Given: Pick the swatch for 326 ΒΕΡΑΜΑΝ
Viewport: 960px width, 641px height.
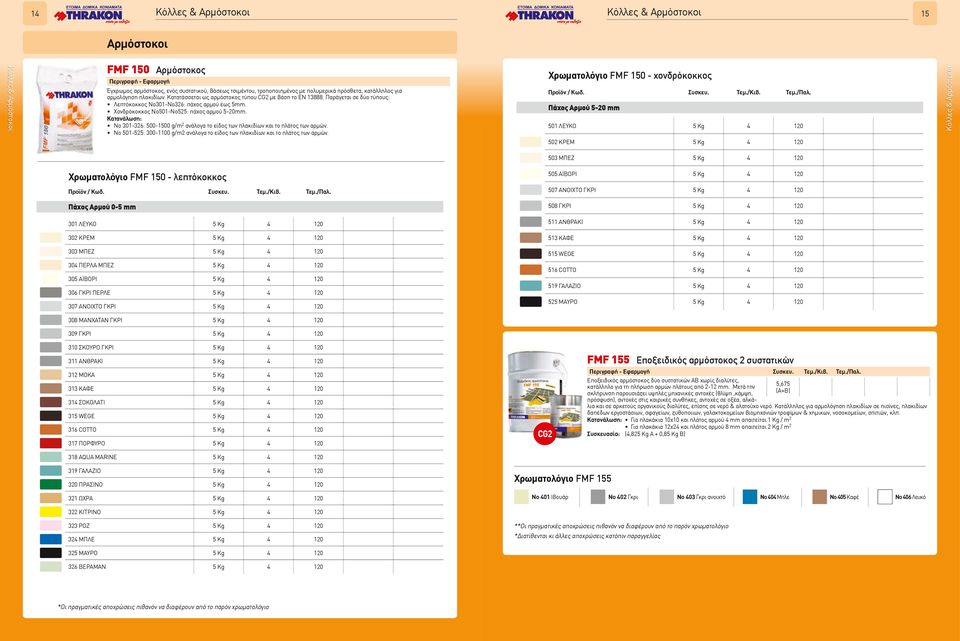Looking at the screenshot, I should click(51, 567).
